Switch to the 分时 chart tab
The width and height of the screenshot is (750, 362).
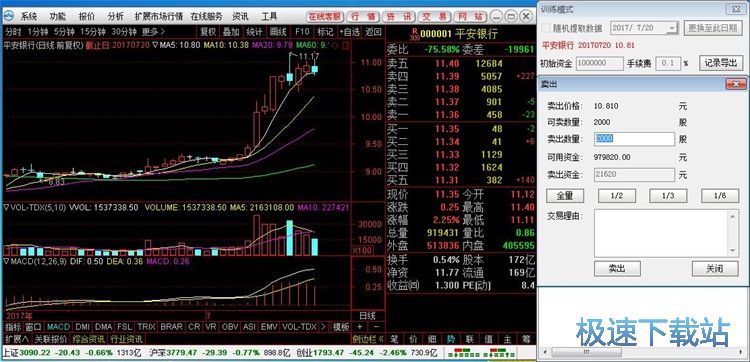click(x=13, y=32)
